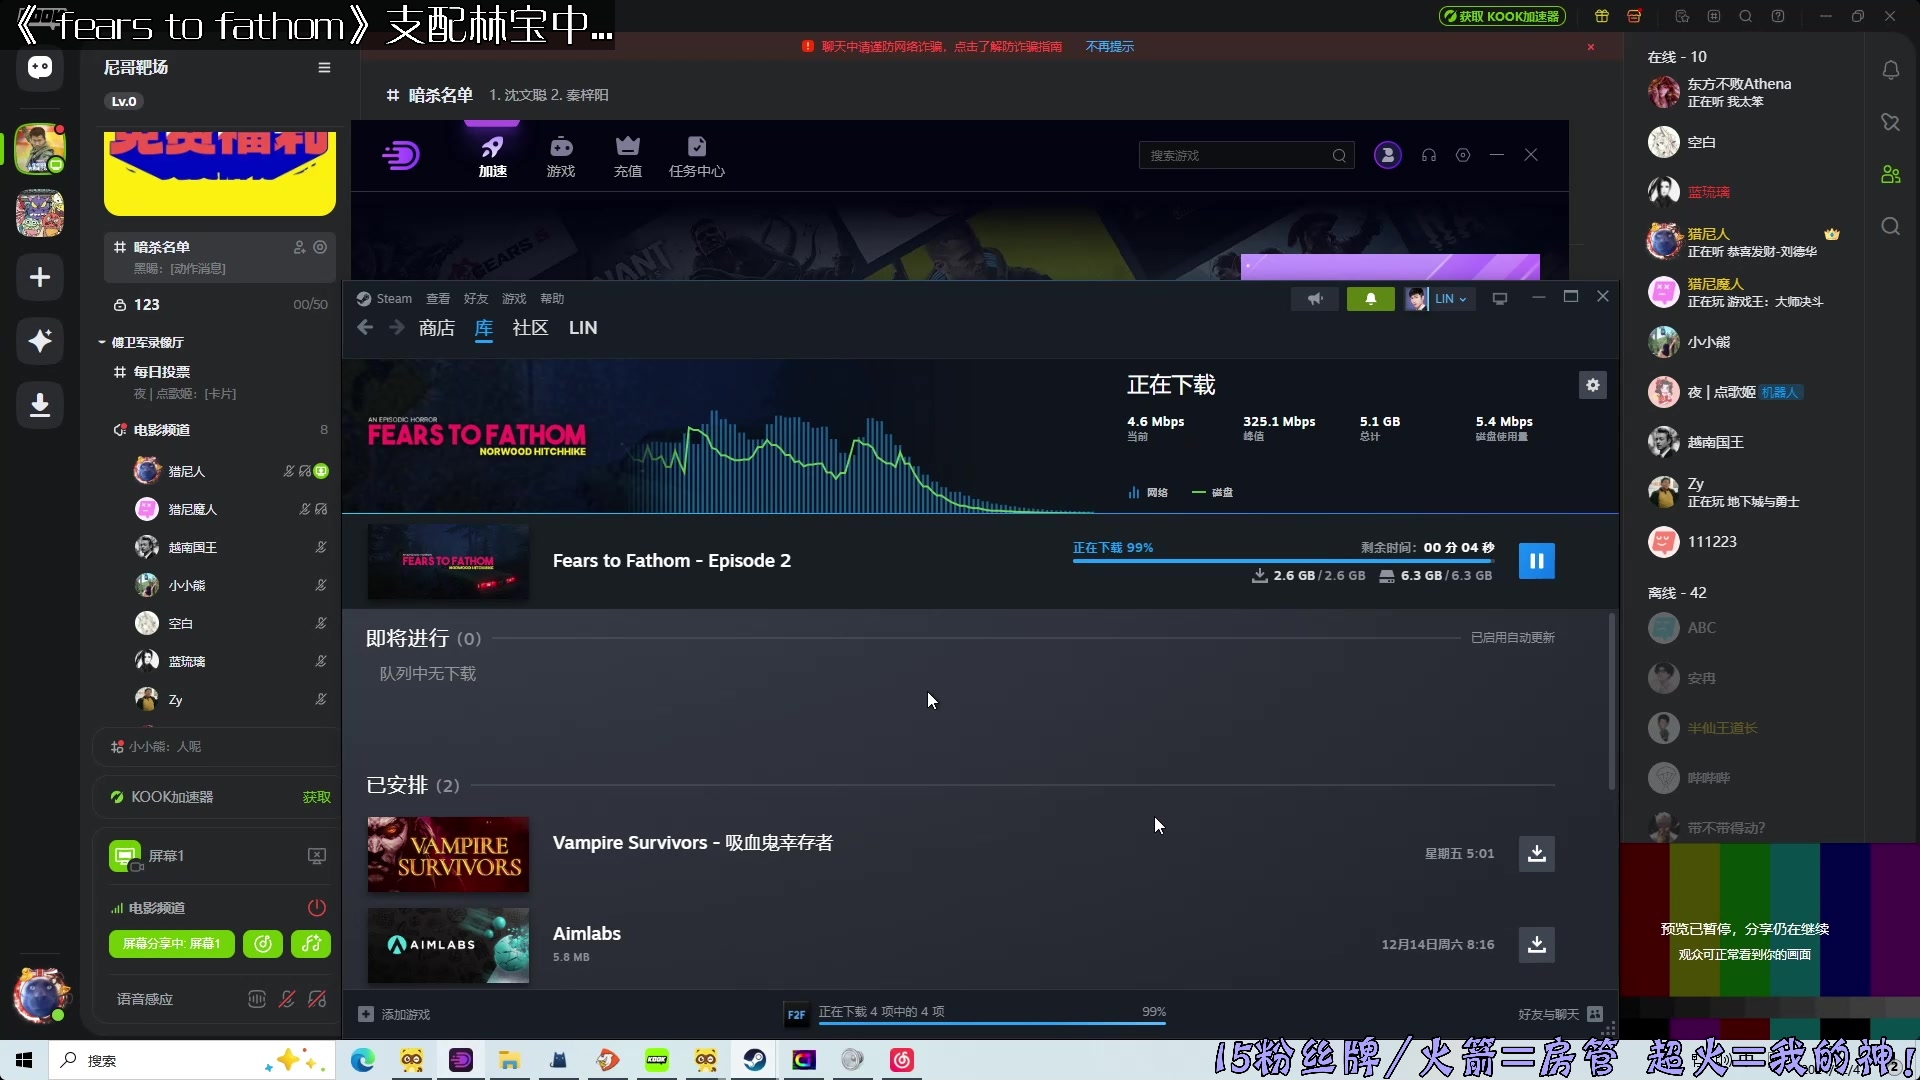
Task: Click 获取 next to KOOK加速器
Action: pos(316,797)
